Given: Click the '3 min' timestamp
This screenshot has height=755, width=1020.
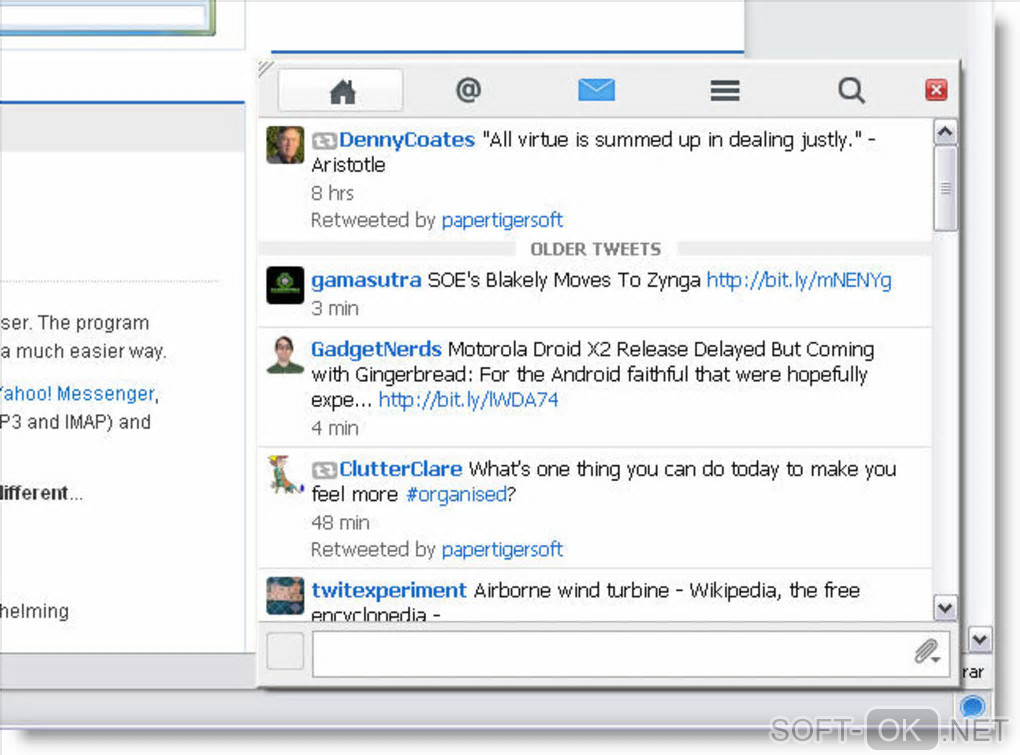Looking at the screenshot, I should 334,308.
